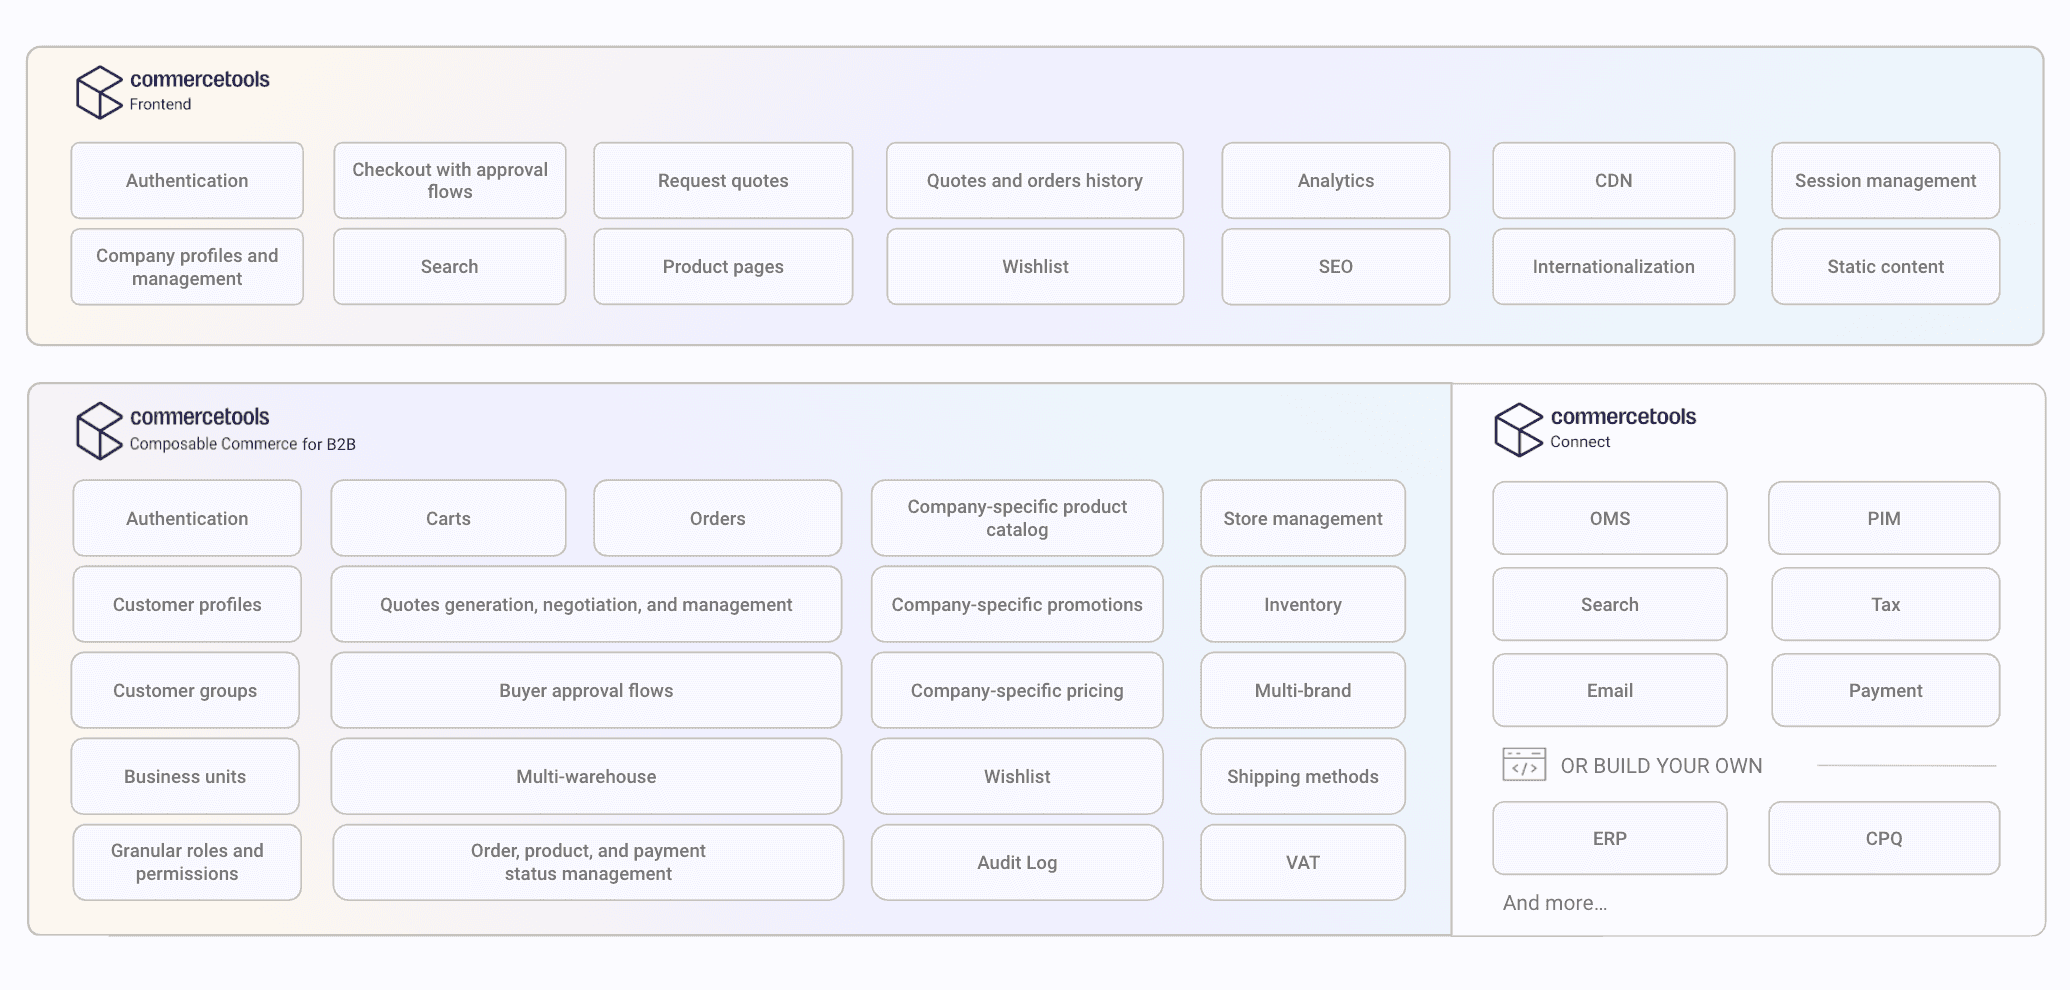This screenshot has height=990, width=2070.
Task: Click Authentication in the B2B panel
Action: pos(187,518)
